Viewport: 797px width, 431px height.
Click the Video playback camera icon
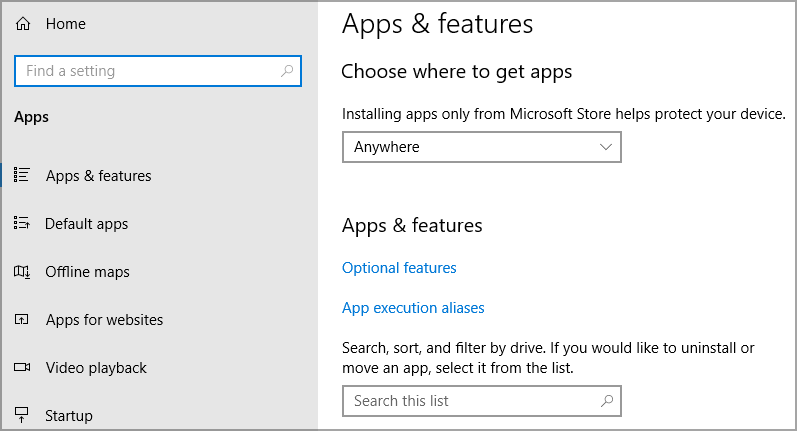[22, 367]
